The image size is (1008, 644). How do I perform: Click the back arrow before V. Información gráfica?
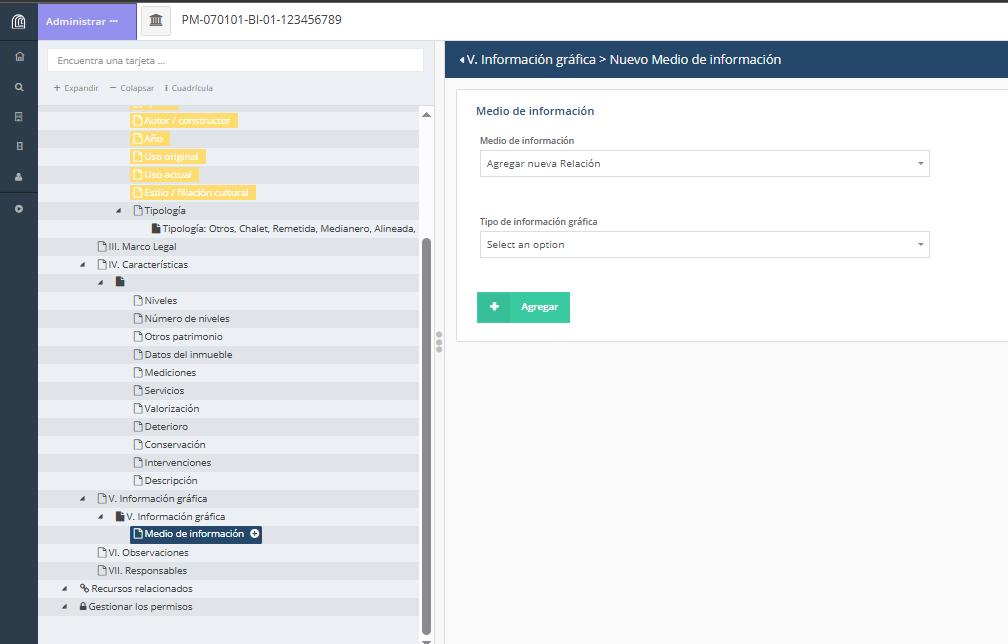pos(461,60)
